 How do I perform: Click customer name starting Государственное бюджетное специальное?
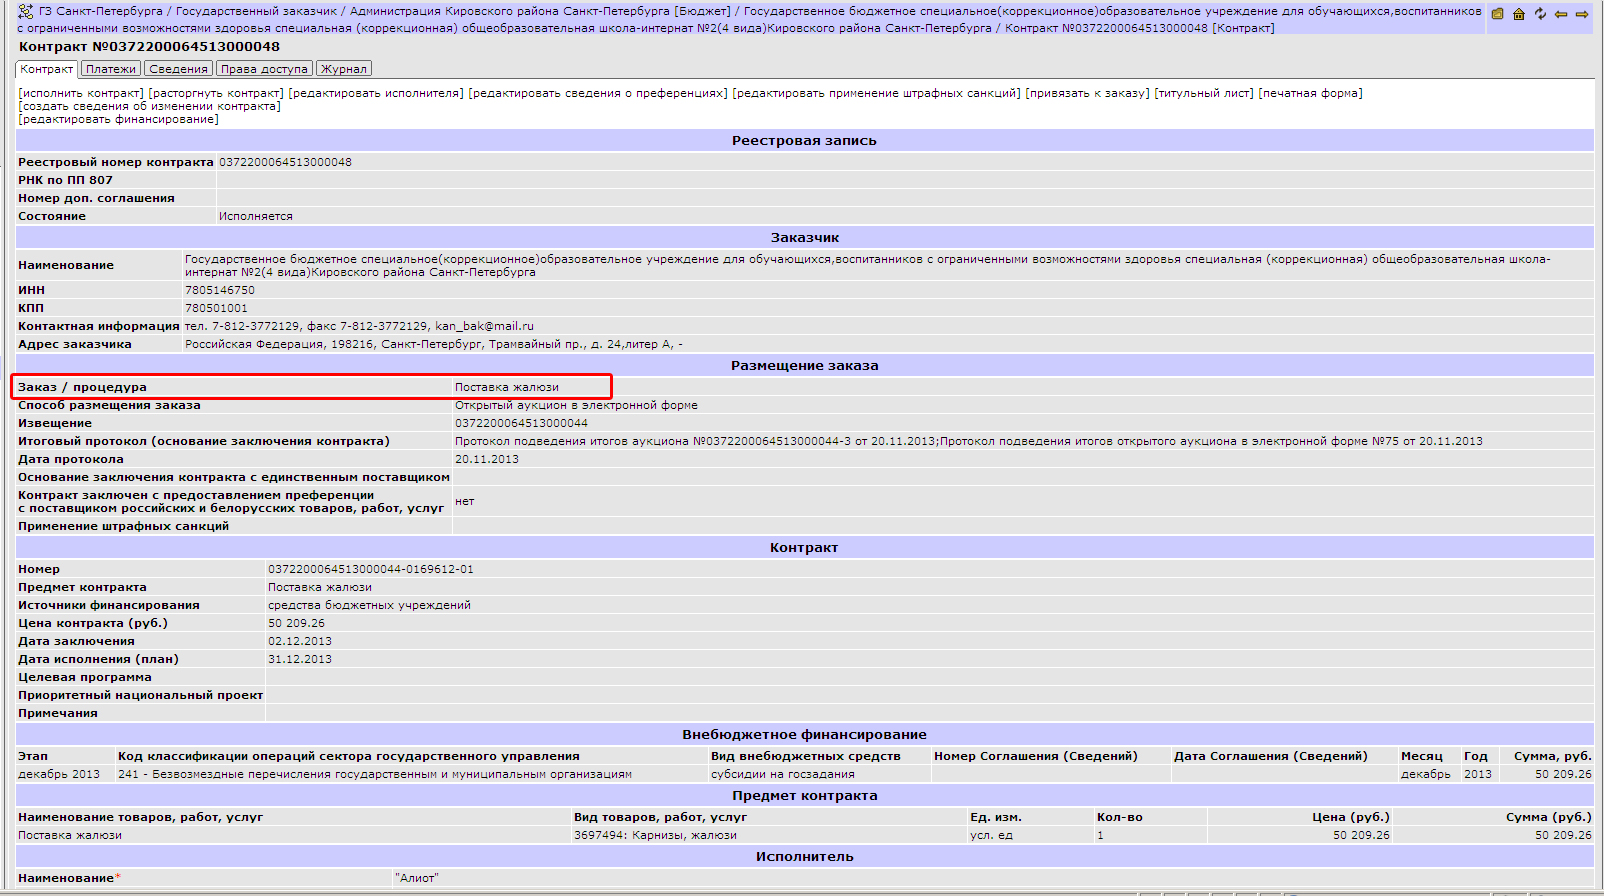point(868,265)
